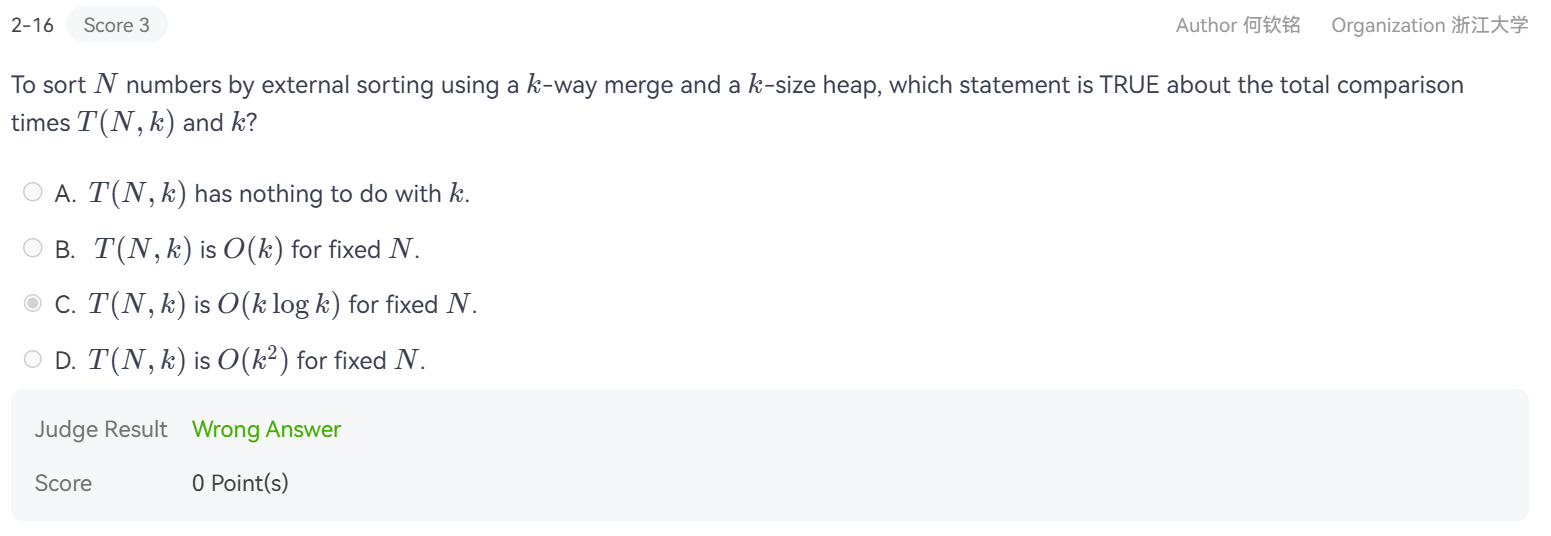Select radio button for option B
This screenshot has width=1551, height=536.
(33, 247)
